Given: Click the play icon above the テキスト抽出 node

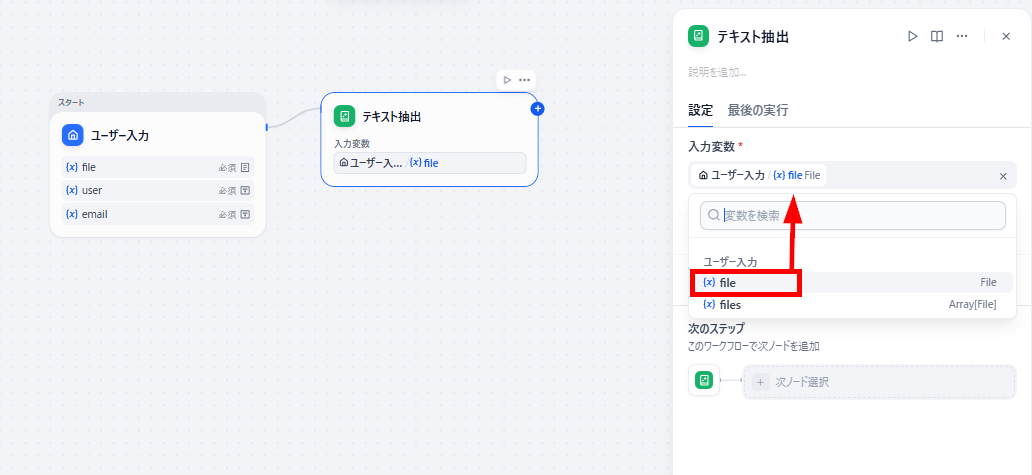Looking at the screenshot, I should pos(507,80).
